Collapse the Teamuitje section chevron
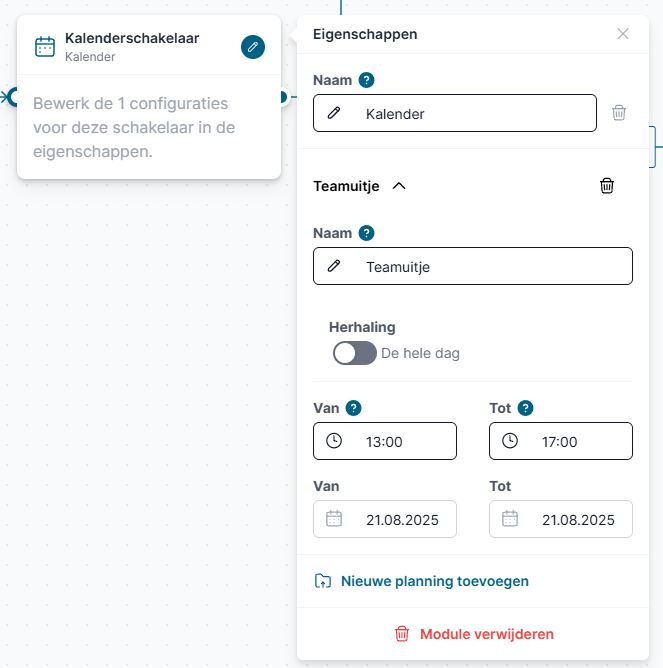663x668 pixels. point(399,186)
